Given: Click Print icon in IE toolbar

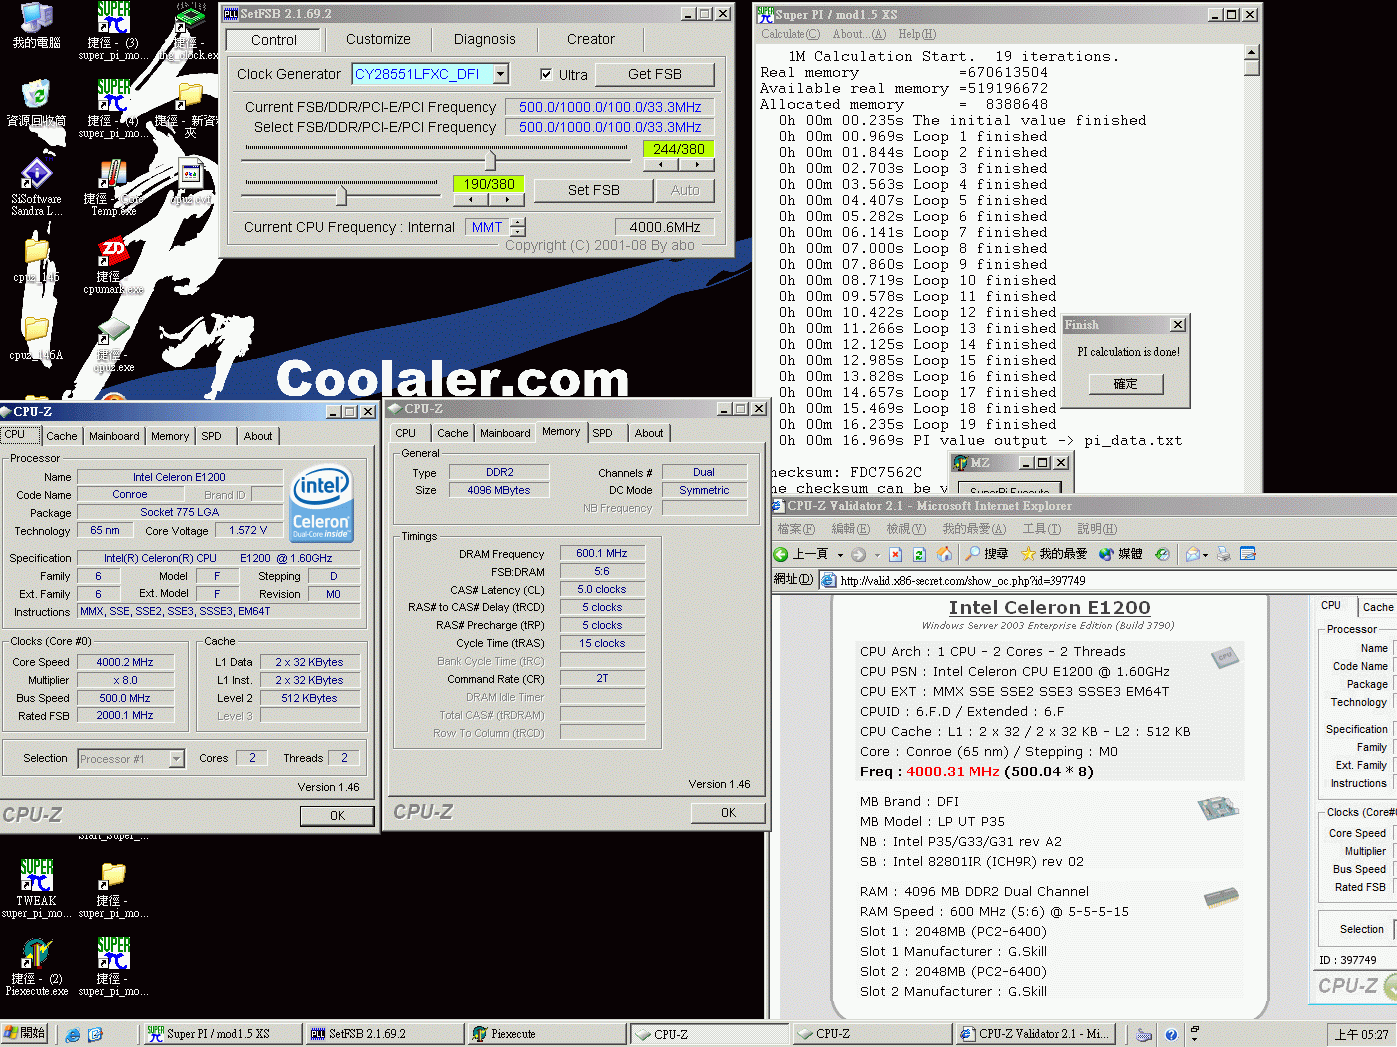Looking at the screenshot, I should (1223, 553).
